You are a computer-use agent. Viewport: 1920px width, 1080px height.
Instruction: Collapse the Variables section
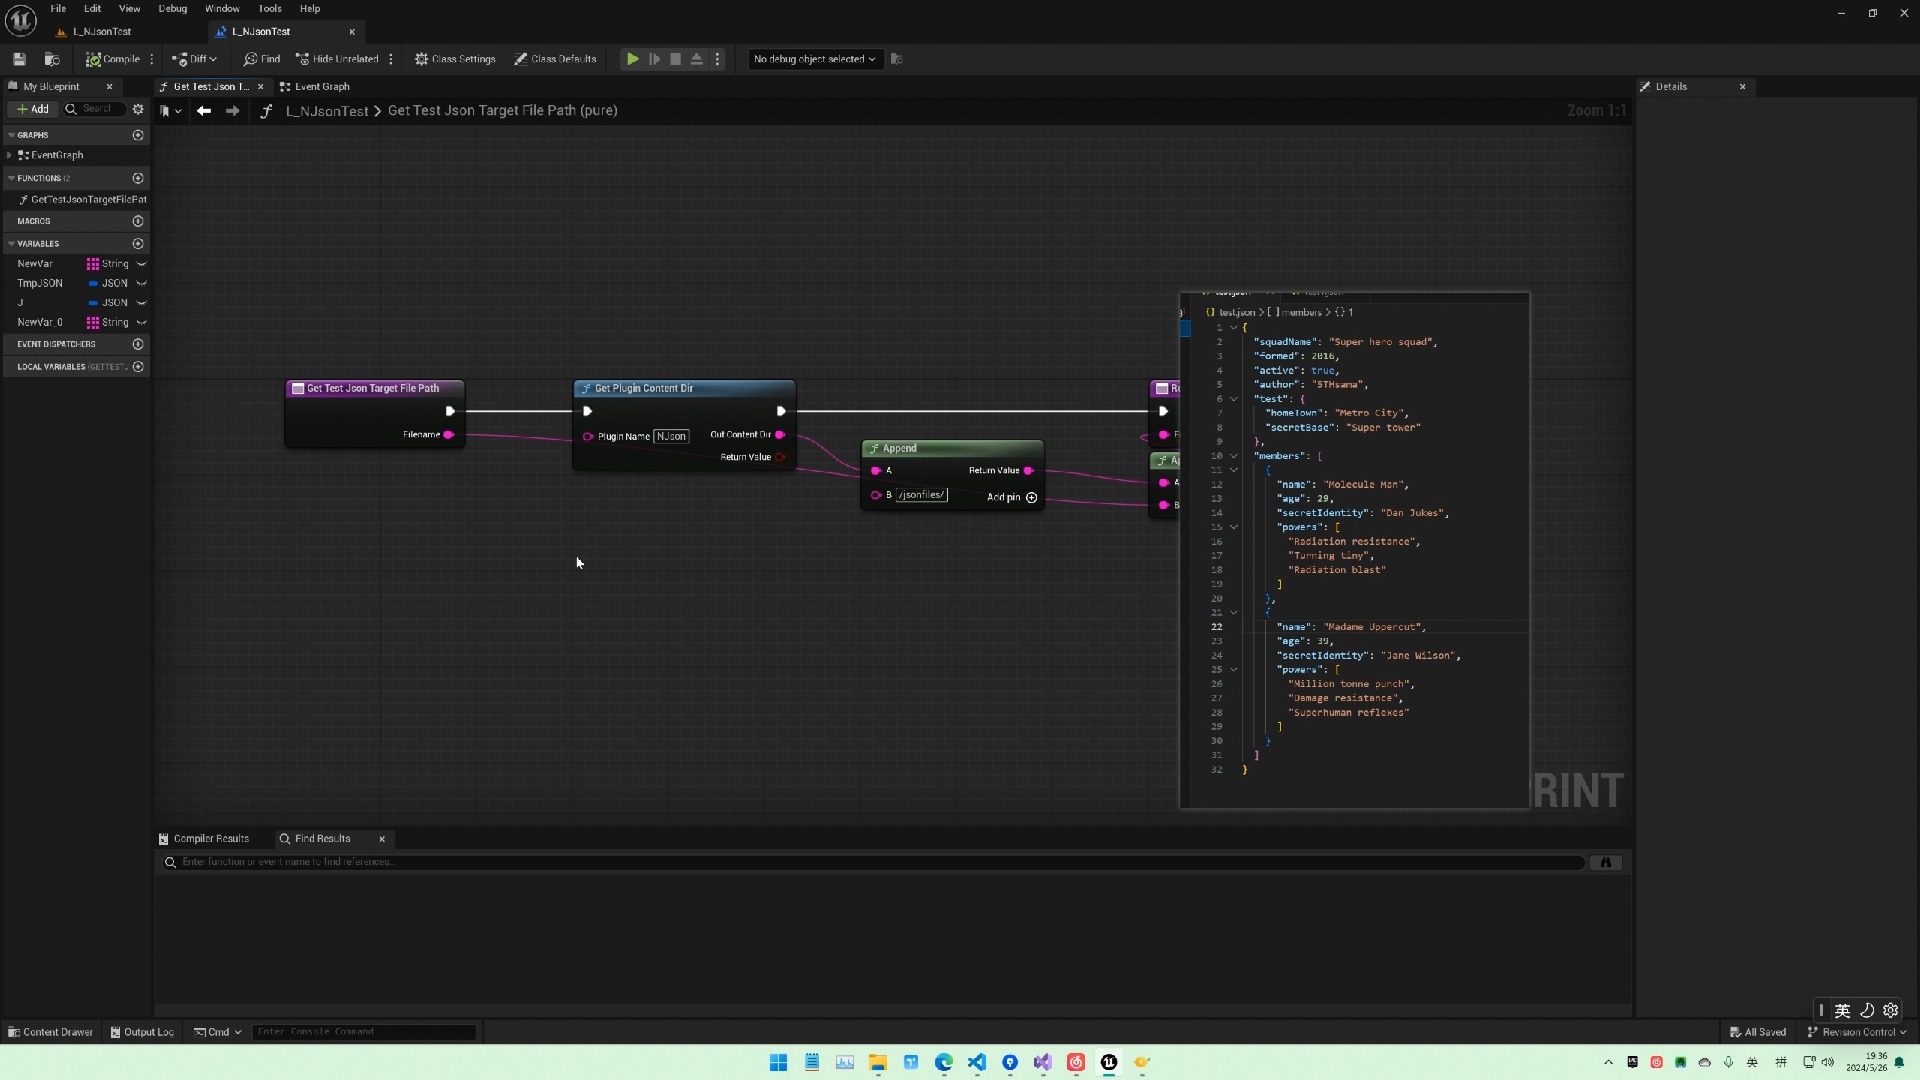[x=11, y=244]
